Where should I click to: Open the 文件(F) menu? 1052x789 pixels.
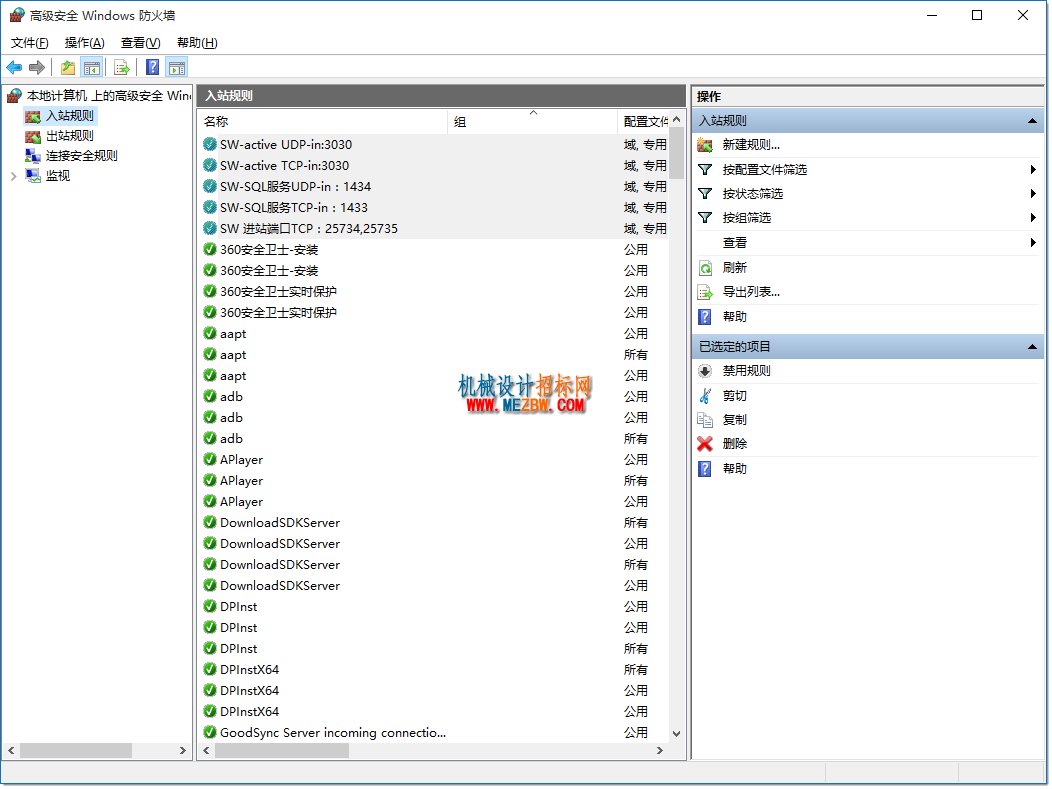point(30,43)
